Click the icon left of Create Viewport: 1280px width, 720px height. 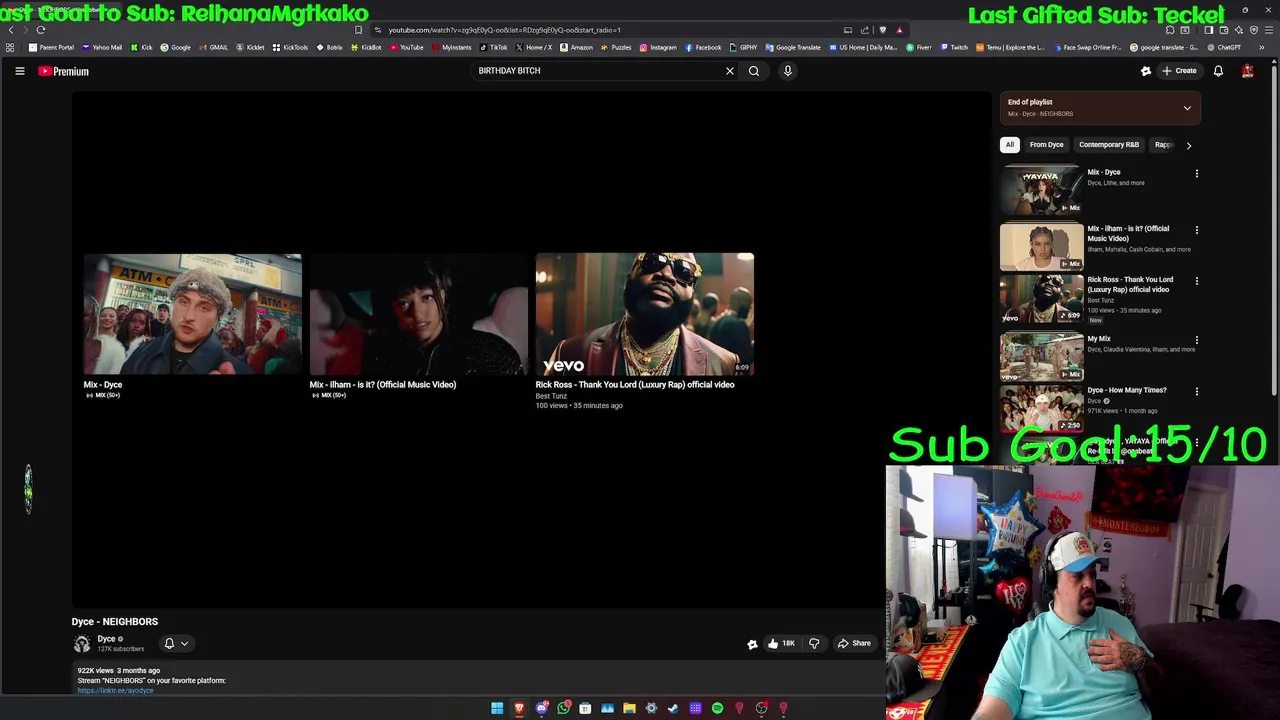tap(1146, 71)
